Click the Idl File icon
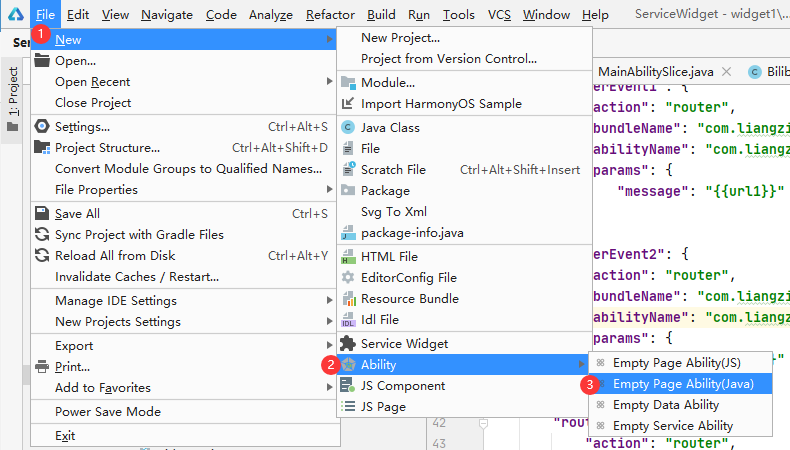The width and height of the screenshot is (790, 450). [x=348, y=319]
